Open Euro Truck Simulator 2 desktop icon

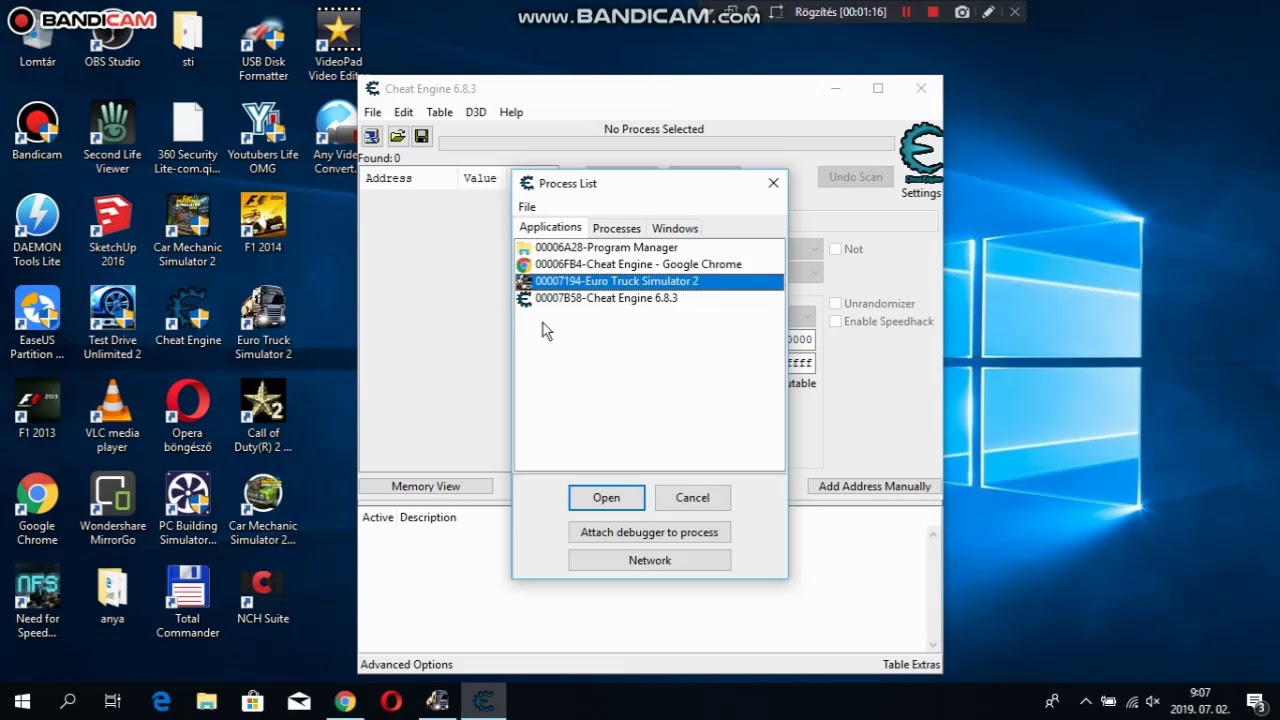[263, 324]
